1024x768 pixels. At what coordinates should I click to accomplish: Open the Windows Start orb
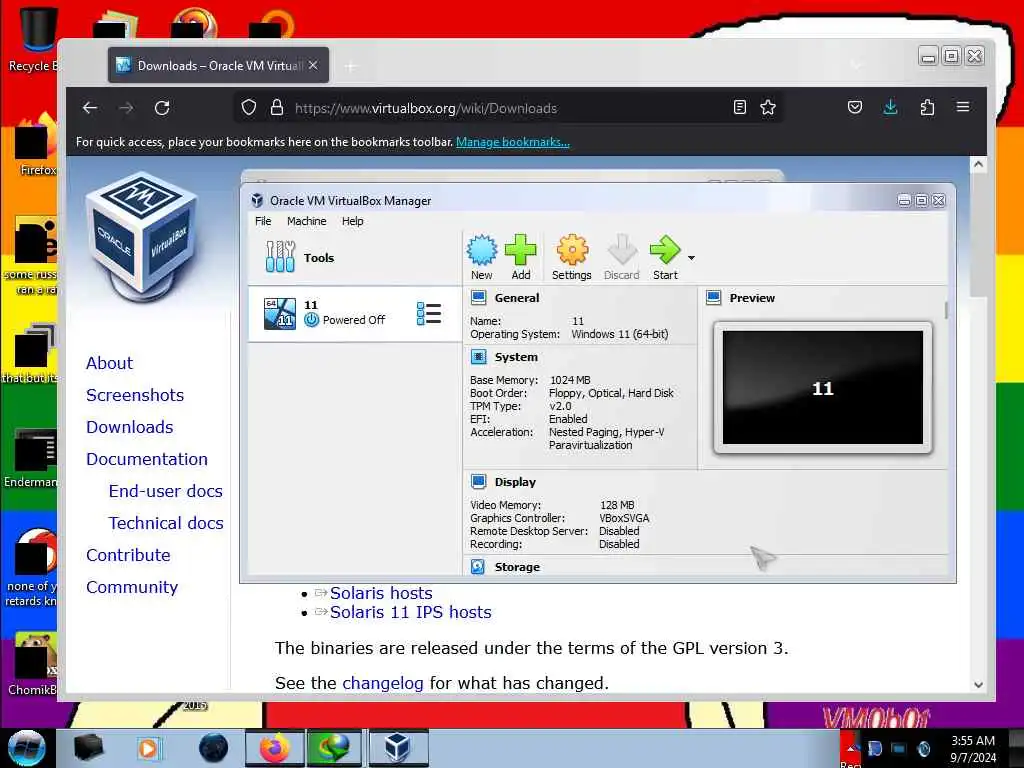click(x=27, y=748)
